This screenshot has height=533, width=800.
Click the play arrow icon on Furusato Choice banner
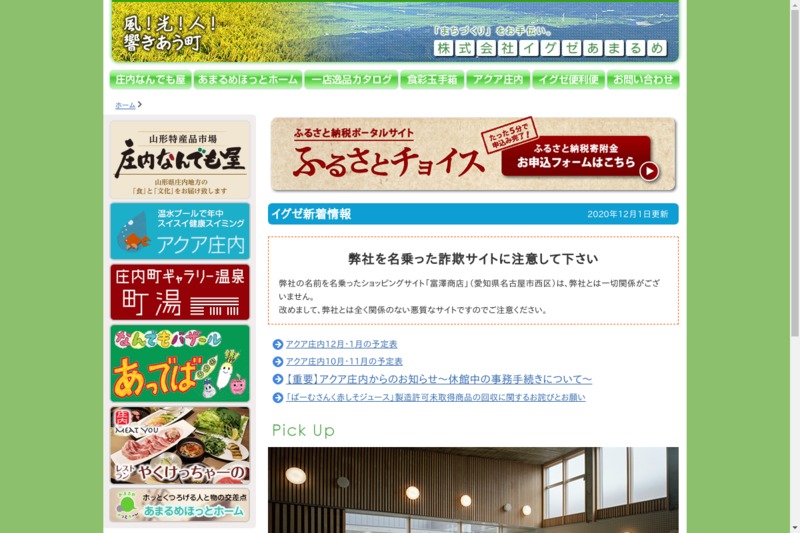[x=649, y=171]
